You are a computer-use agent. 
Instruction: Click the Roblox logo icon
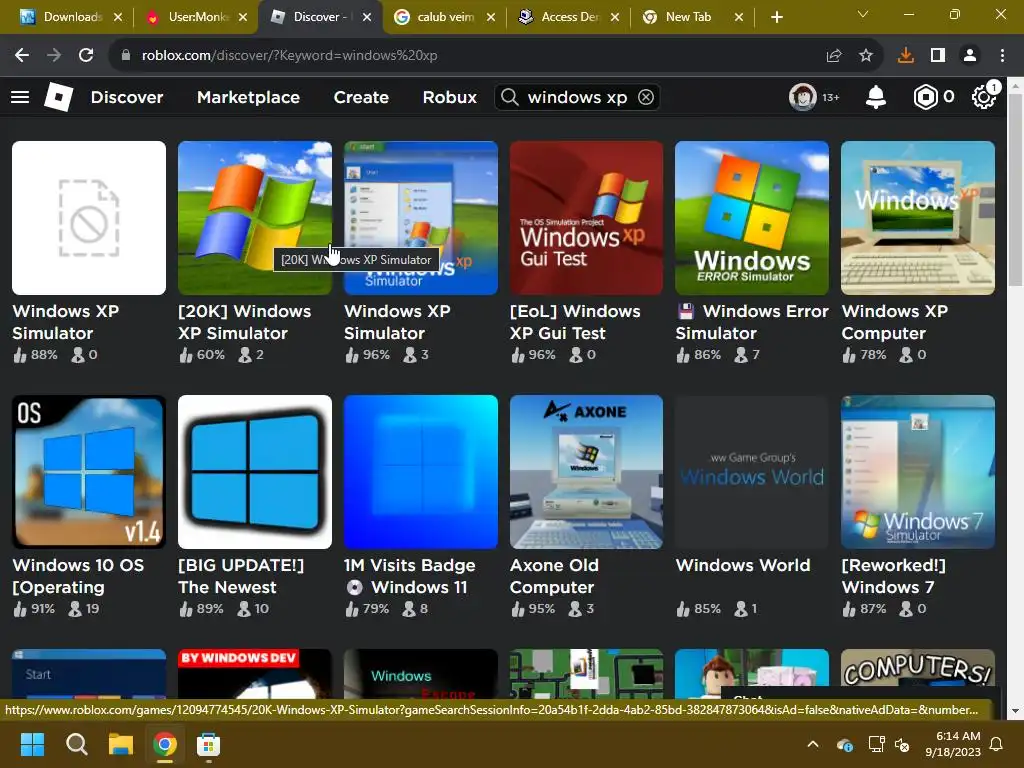pos(58,97)
